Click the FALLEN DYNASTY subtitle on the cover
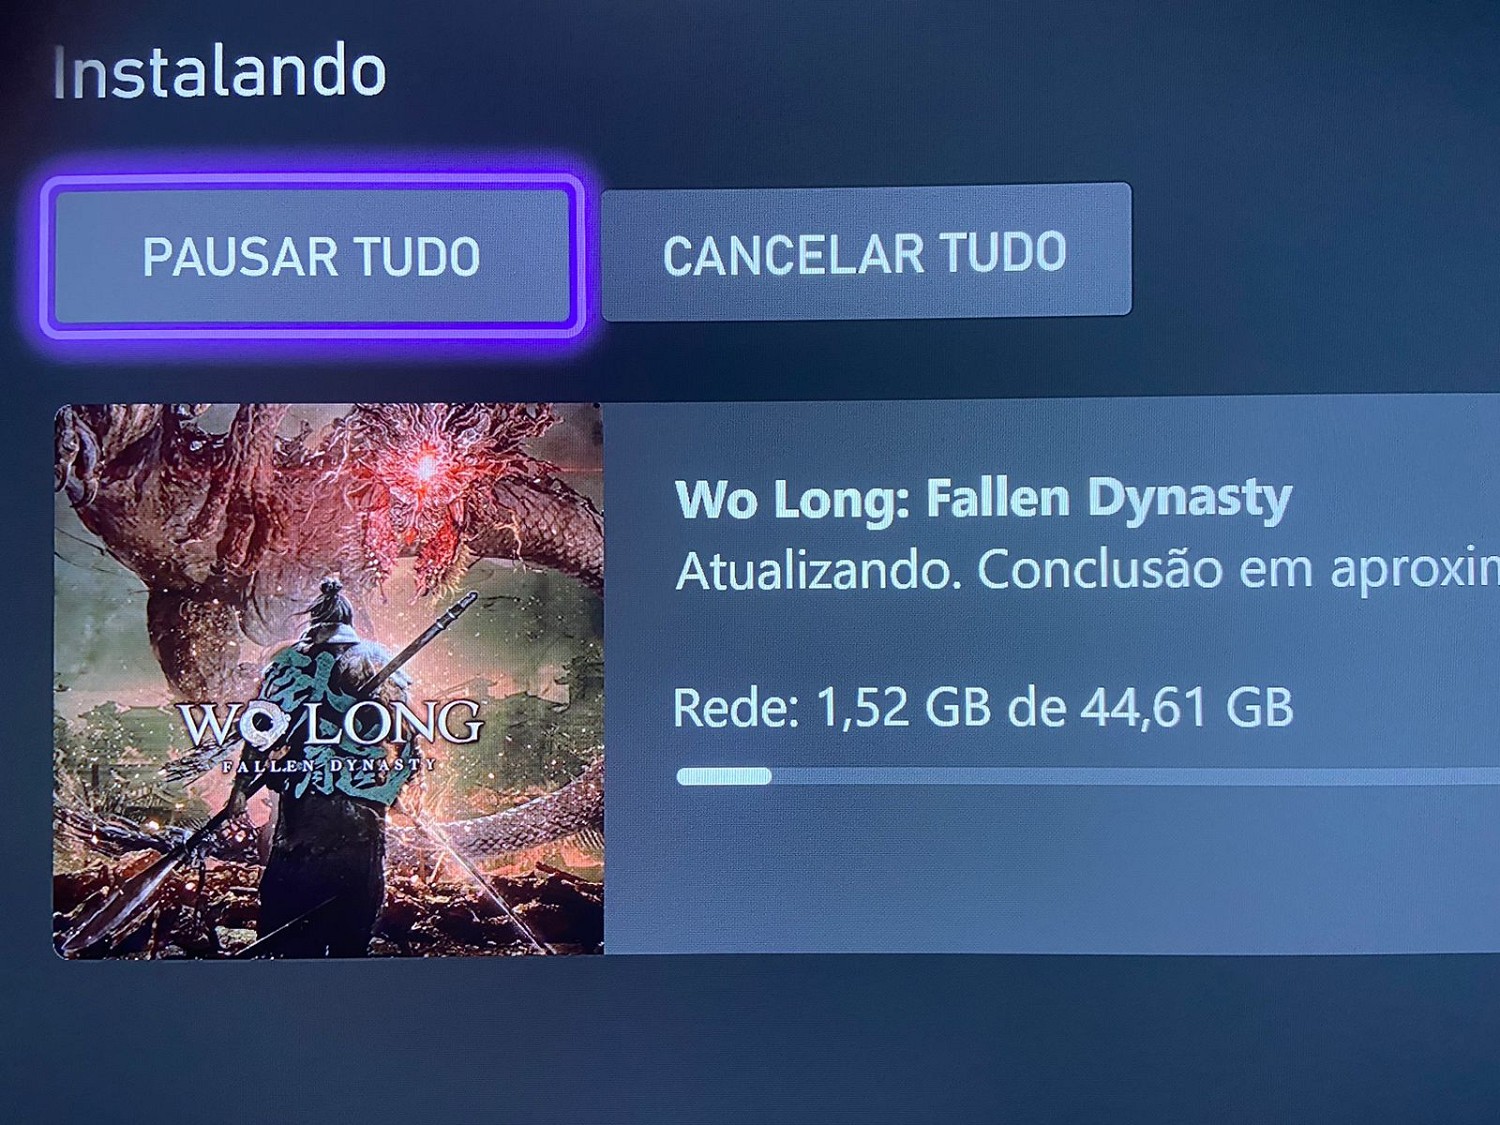This screenshot has height=1125, width=1500. tap(330, 765)
